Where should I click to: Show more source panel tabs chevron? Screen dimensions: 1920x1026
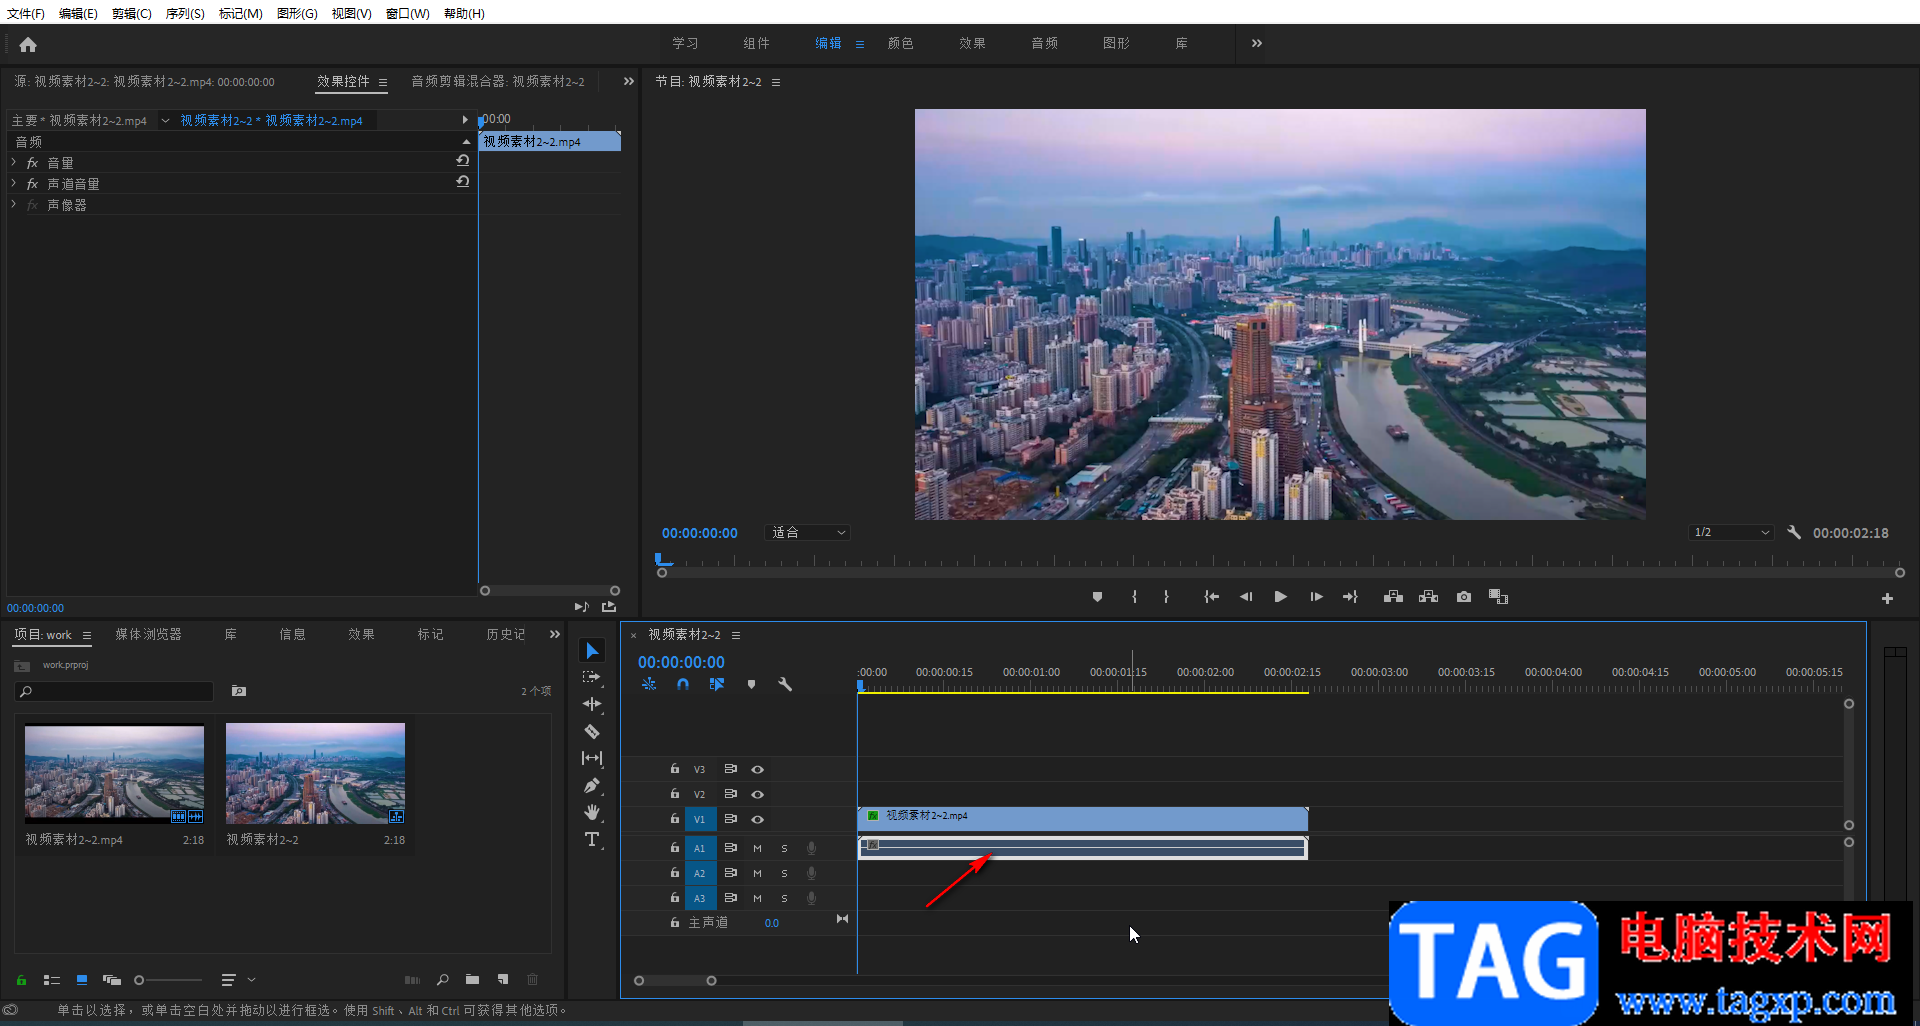[x=629, y=81]
